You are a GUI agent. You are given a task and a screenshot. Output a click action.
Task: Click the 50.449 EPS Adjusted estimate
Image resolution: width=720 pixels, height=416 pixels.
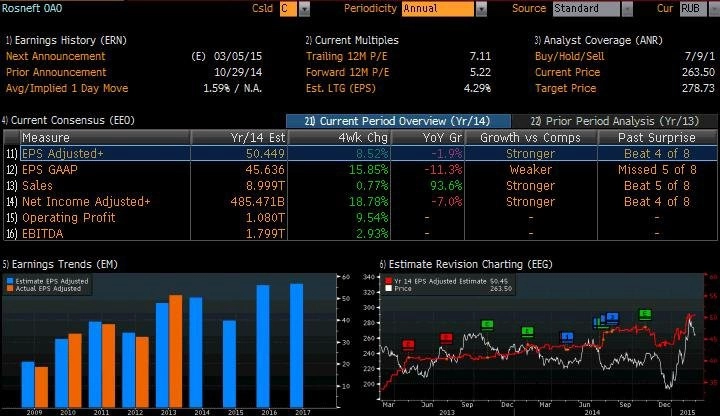(265, 153)
